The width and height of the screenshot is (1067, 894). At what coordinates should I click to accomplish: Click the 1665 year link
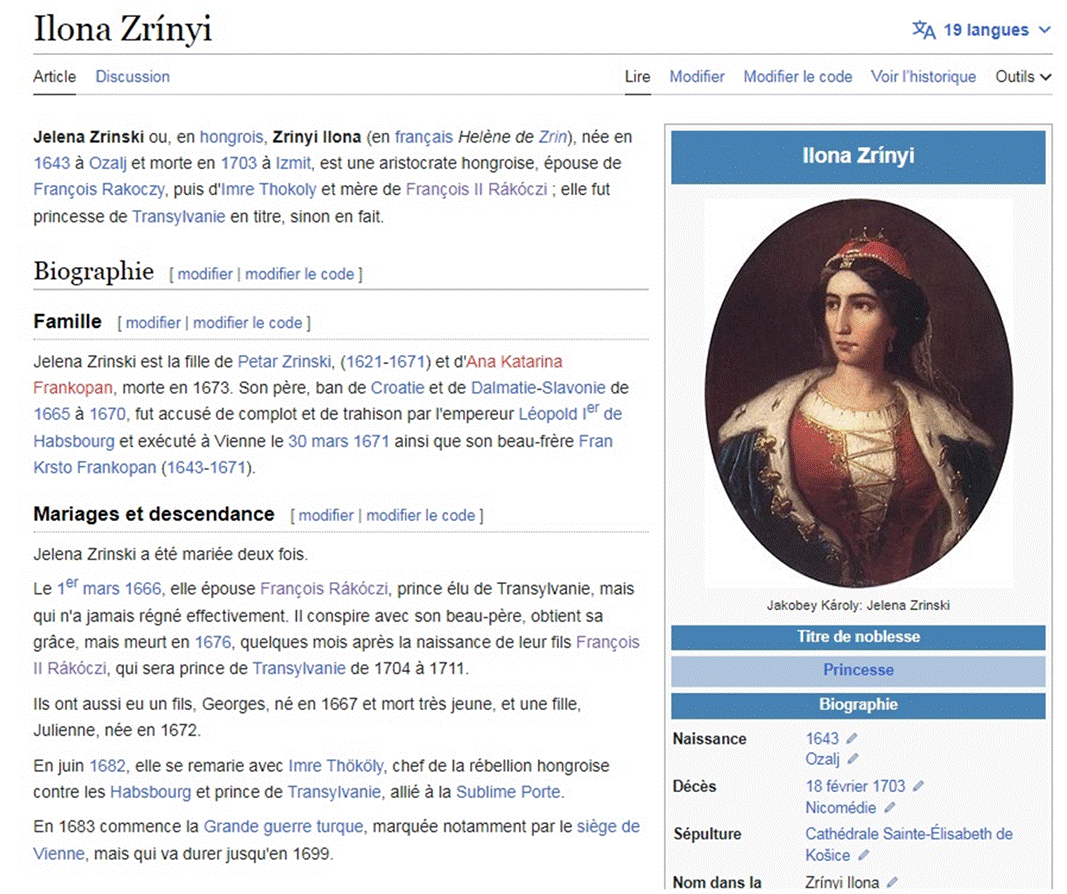(x=52, y=414)
